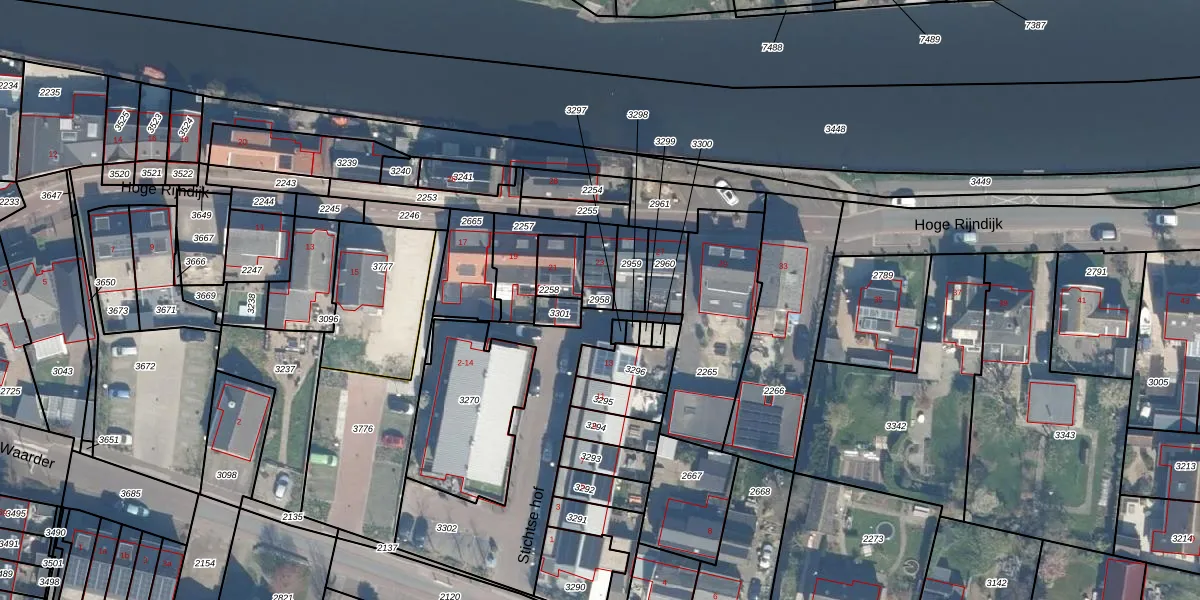Screen dimensions: 1200x600
Task: Click parcel label 2273
Action: pyautogui.click(x=873, y=538)
